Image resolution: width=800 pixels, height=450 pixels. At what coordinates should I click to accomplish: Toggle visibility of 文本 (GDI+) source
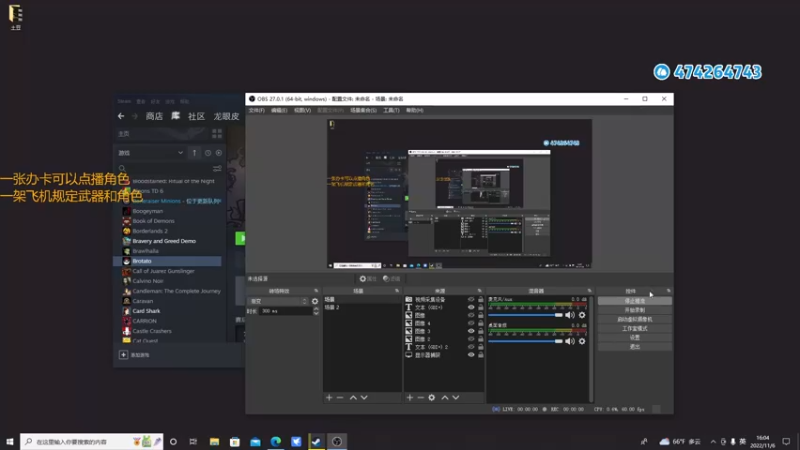click(471, 307)
